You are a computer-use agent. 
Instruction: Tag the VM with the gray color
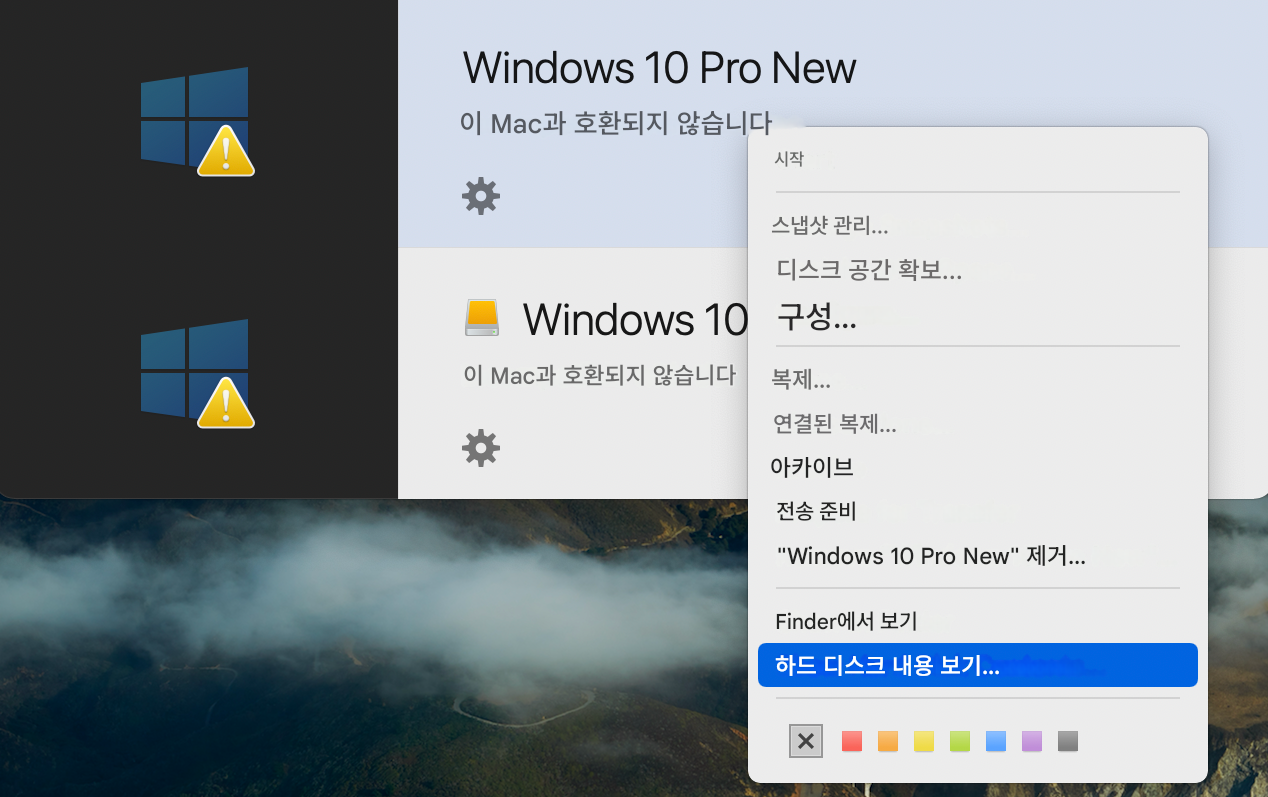[1068, 741]
